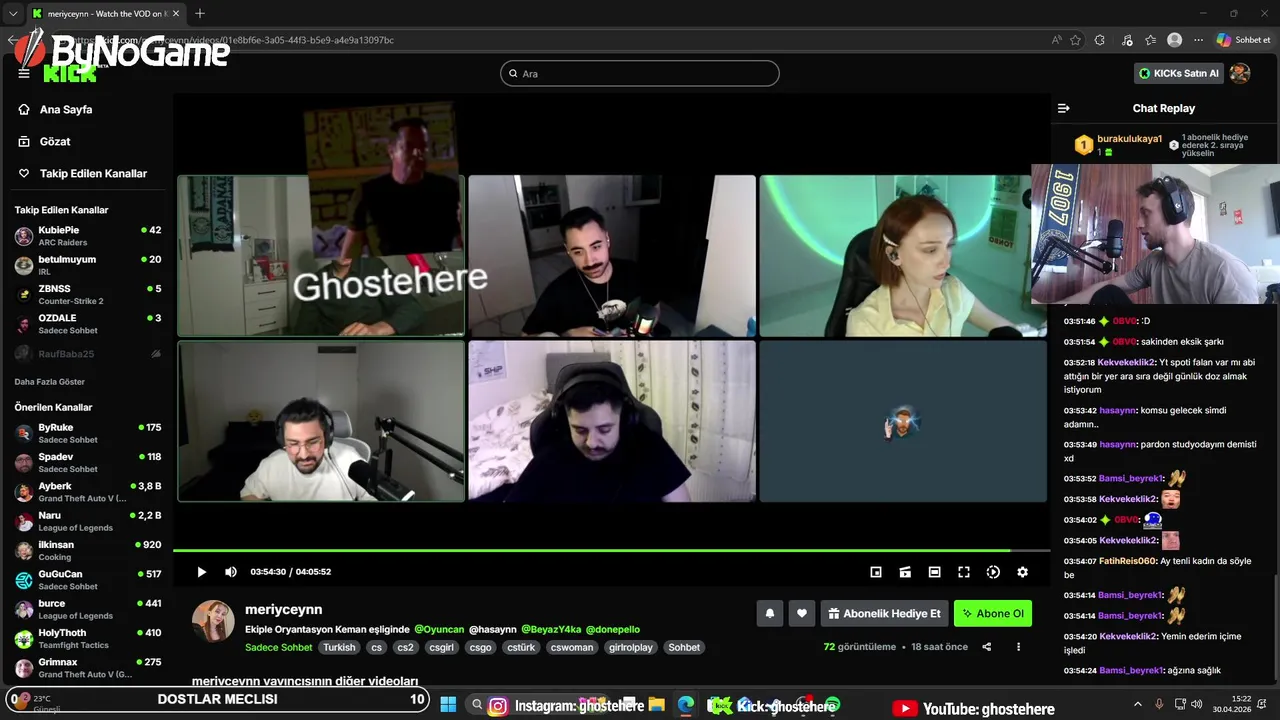Open the @BeyazY4ka mention link

pos(551,629)
